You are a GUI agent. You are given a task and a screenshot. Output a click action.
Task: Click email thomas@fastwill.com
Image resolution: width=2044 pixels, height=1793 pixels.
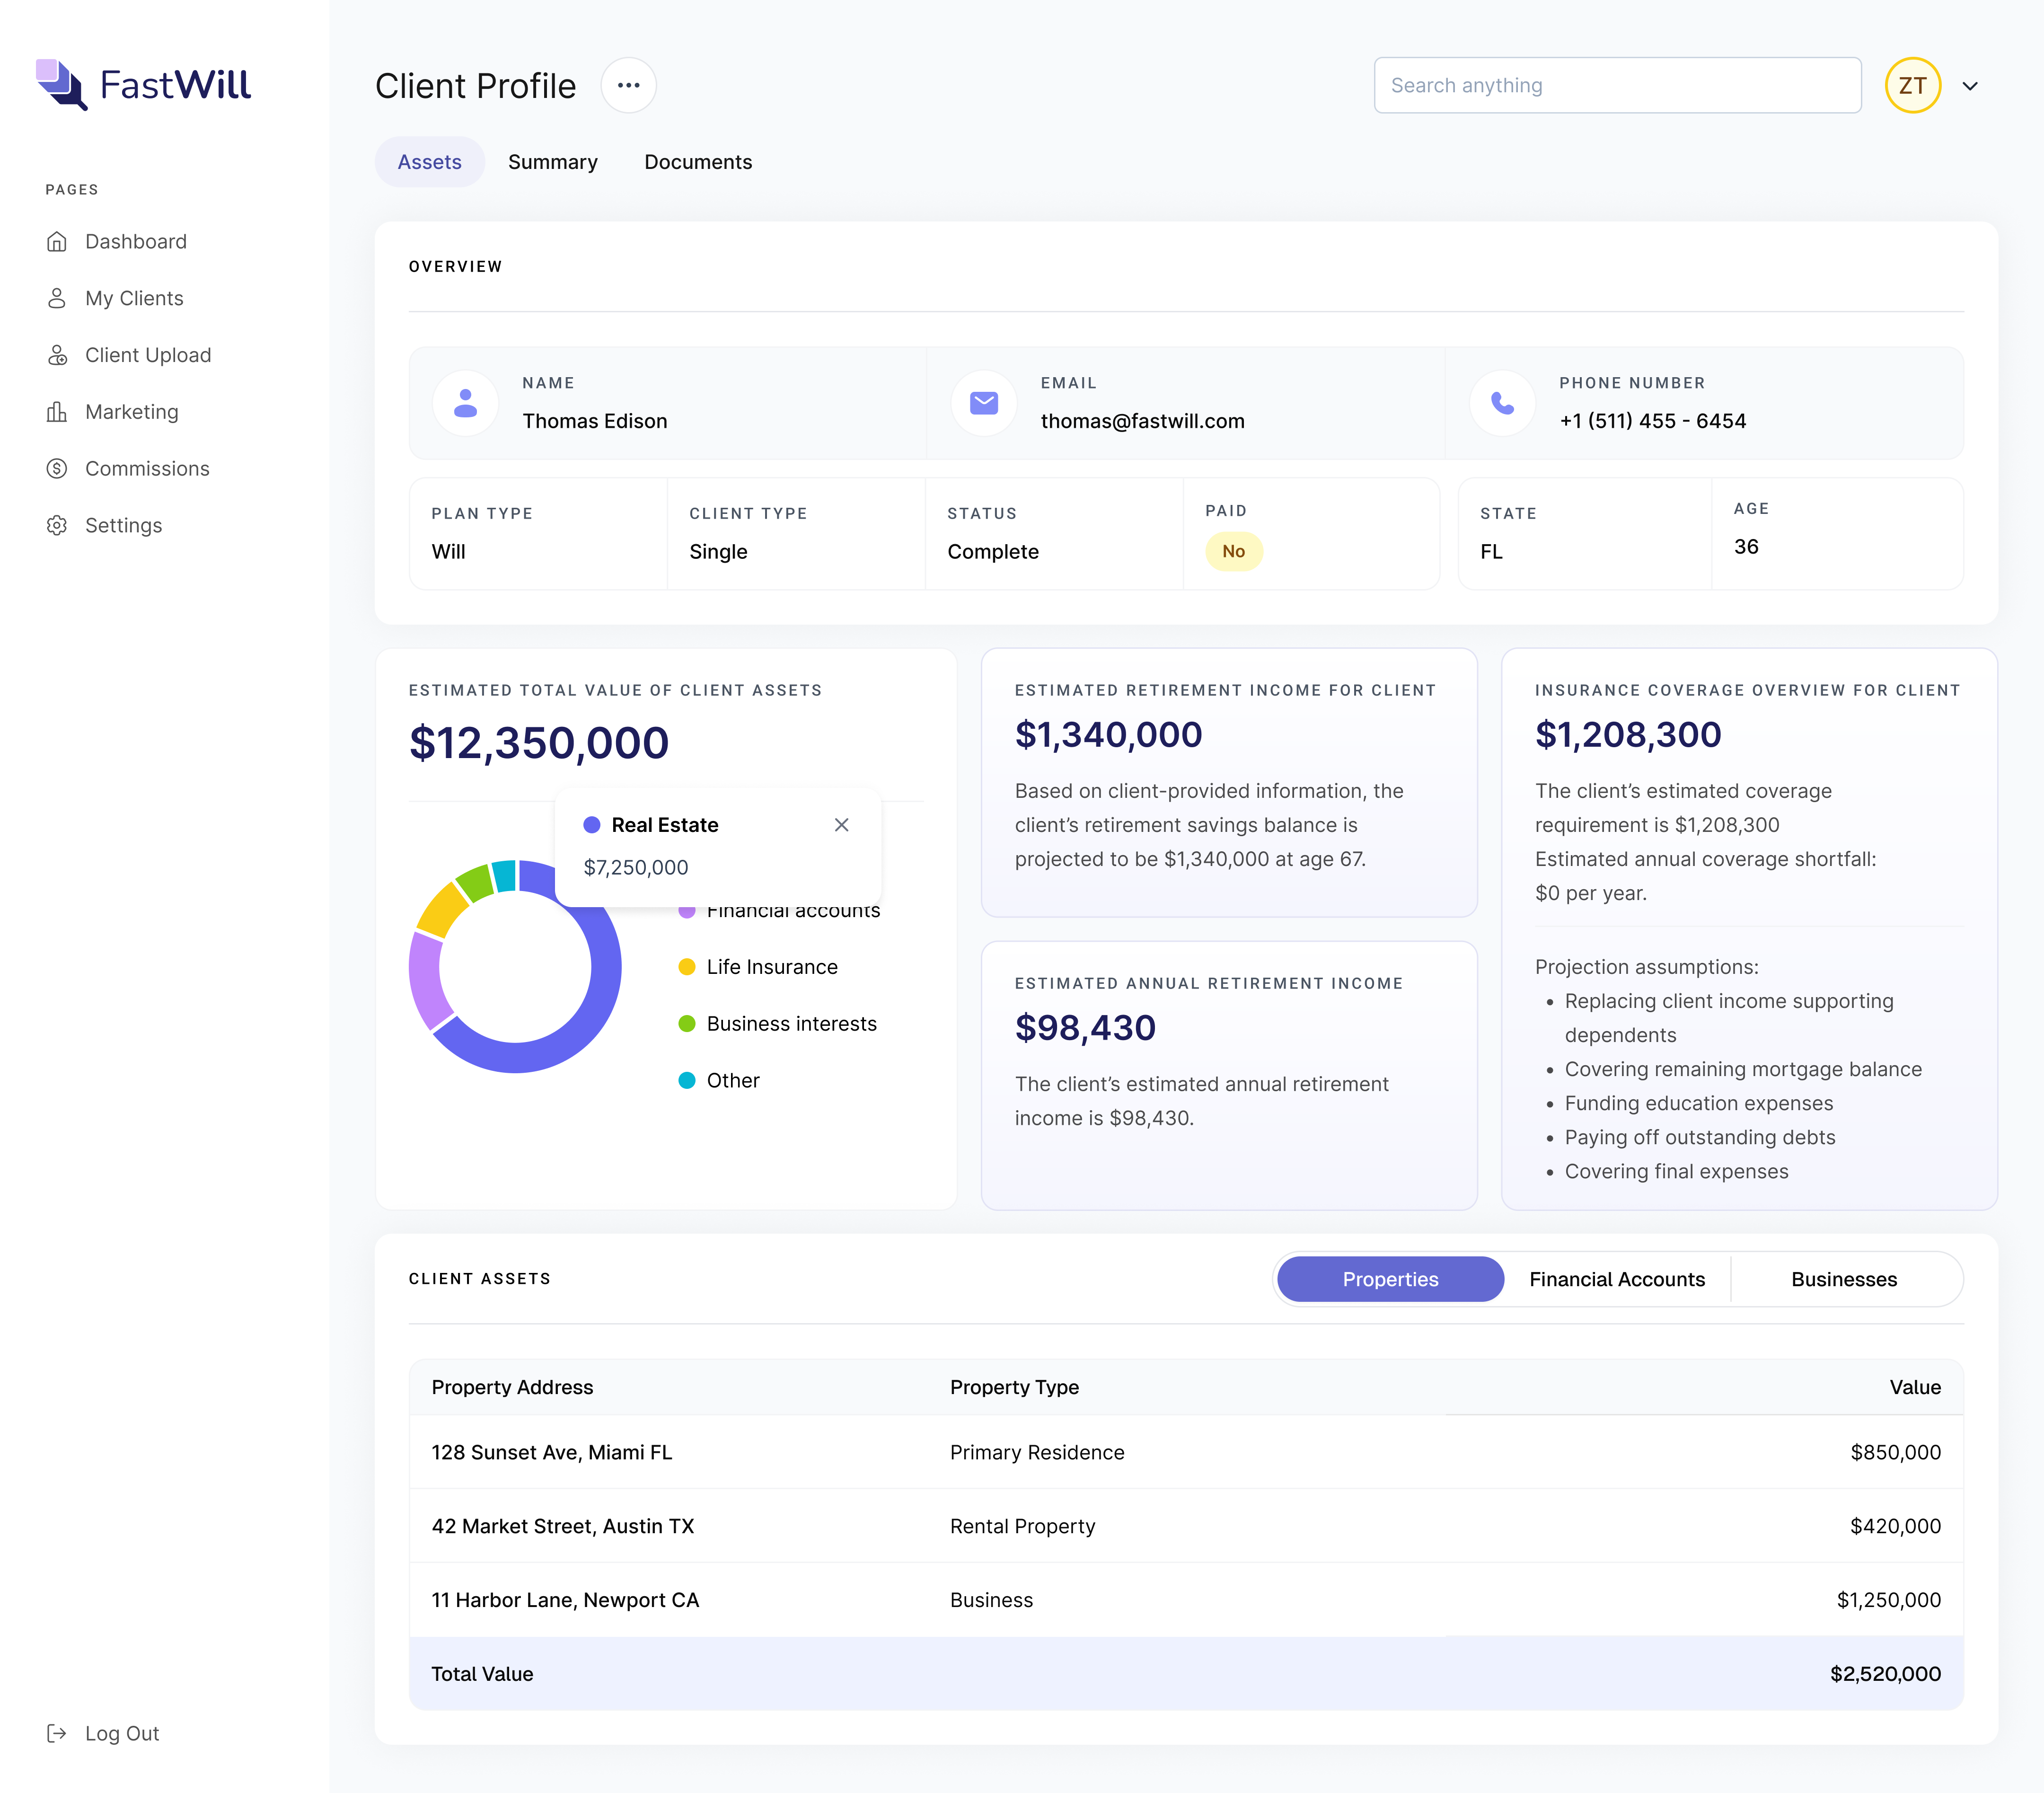pos(1142,421)
